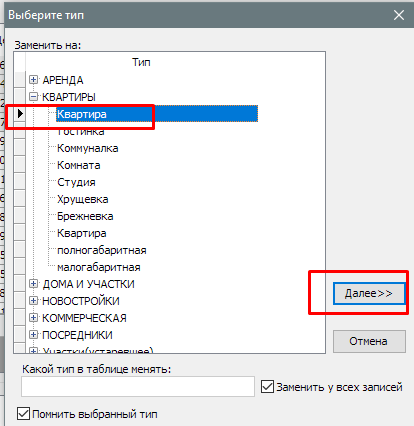The height and width of the screenshot is (426, 414).
Task: Close the Выберите тип dialog
Action: [399, 15]
